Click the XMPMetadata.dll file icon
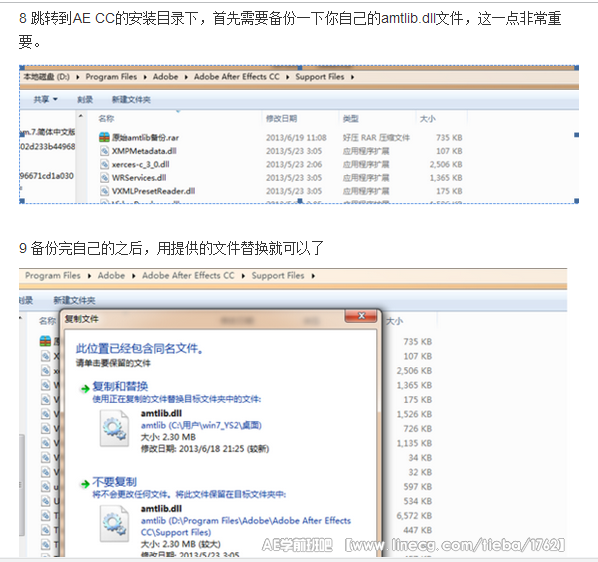 (x=104, y=151)
